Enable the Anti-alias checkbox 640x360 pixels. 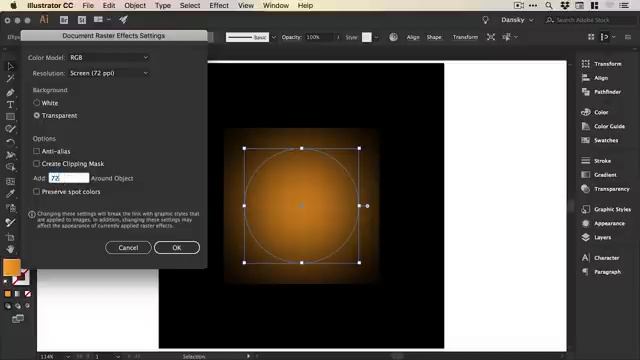point(36,151)
